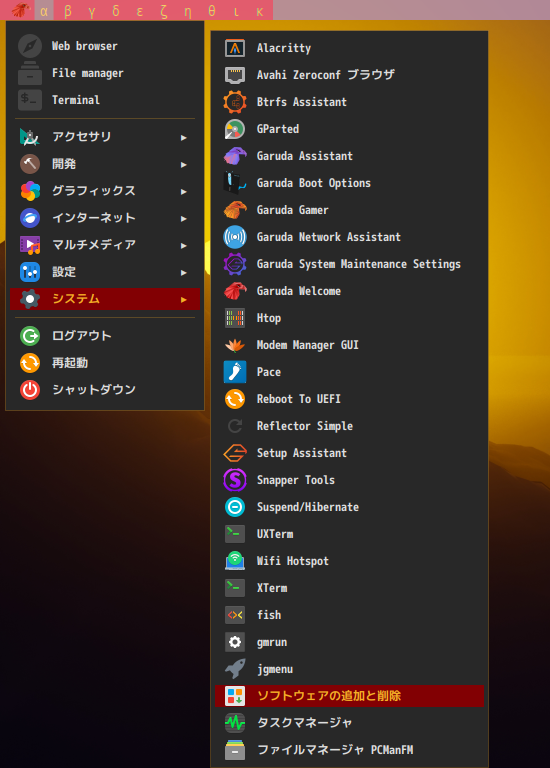Launch Garuda Gamer icon

pos(235,210)
